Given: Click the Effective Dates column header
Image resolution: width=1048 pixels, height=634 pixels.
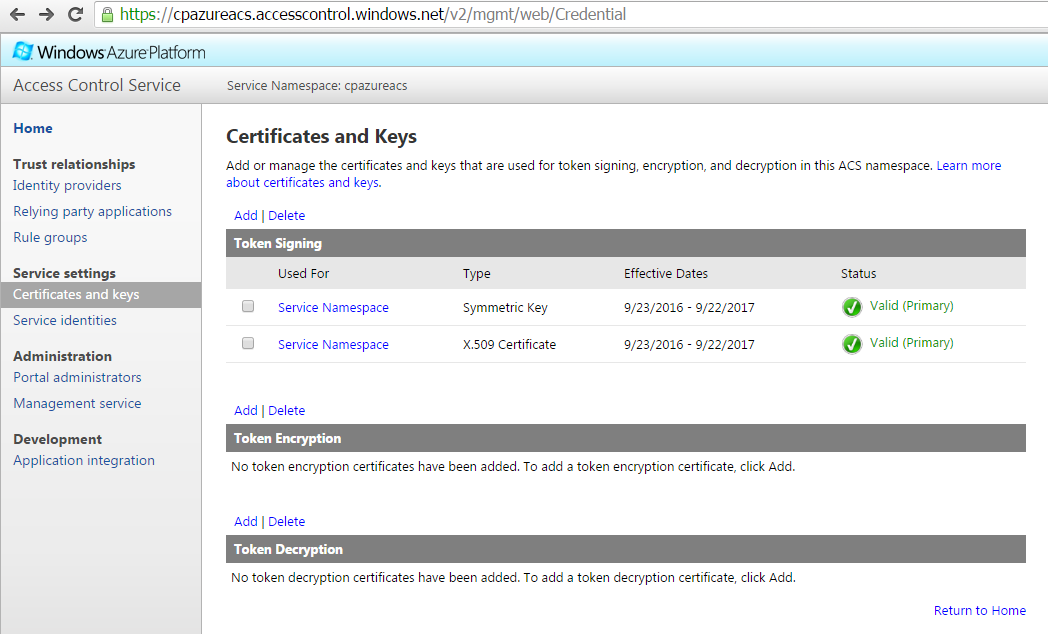Looking at the screenshot, I should [x=666, y=273].
